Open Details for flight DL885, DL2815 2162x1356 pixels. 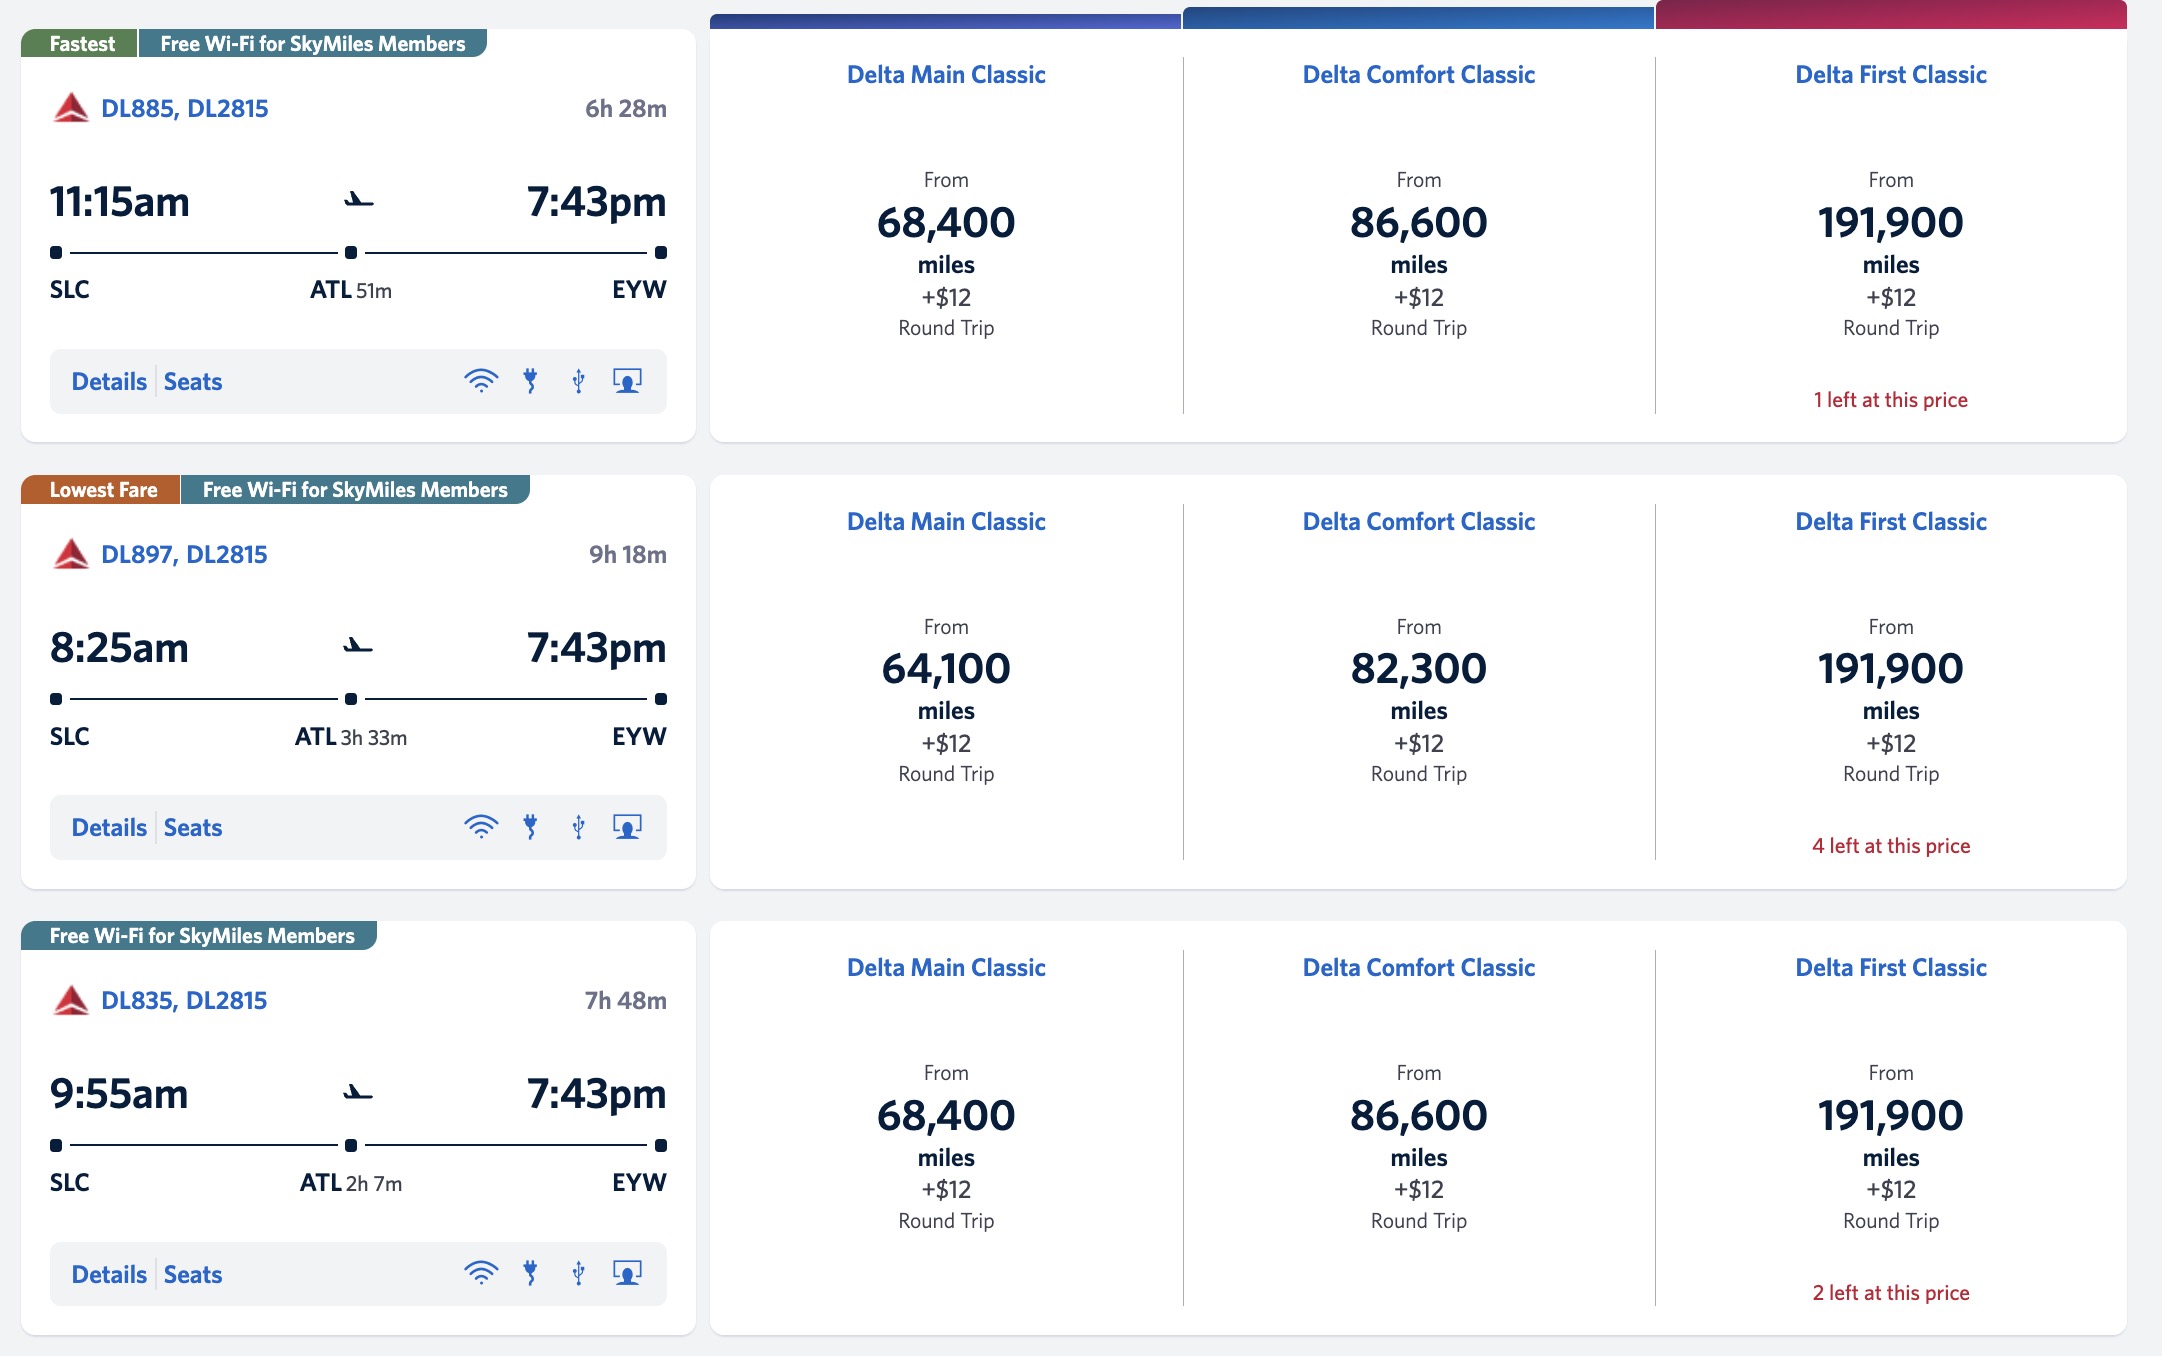[x=109, y=381]
